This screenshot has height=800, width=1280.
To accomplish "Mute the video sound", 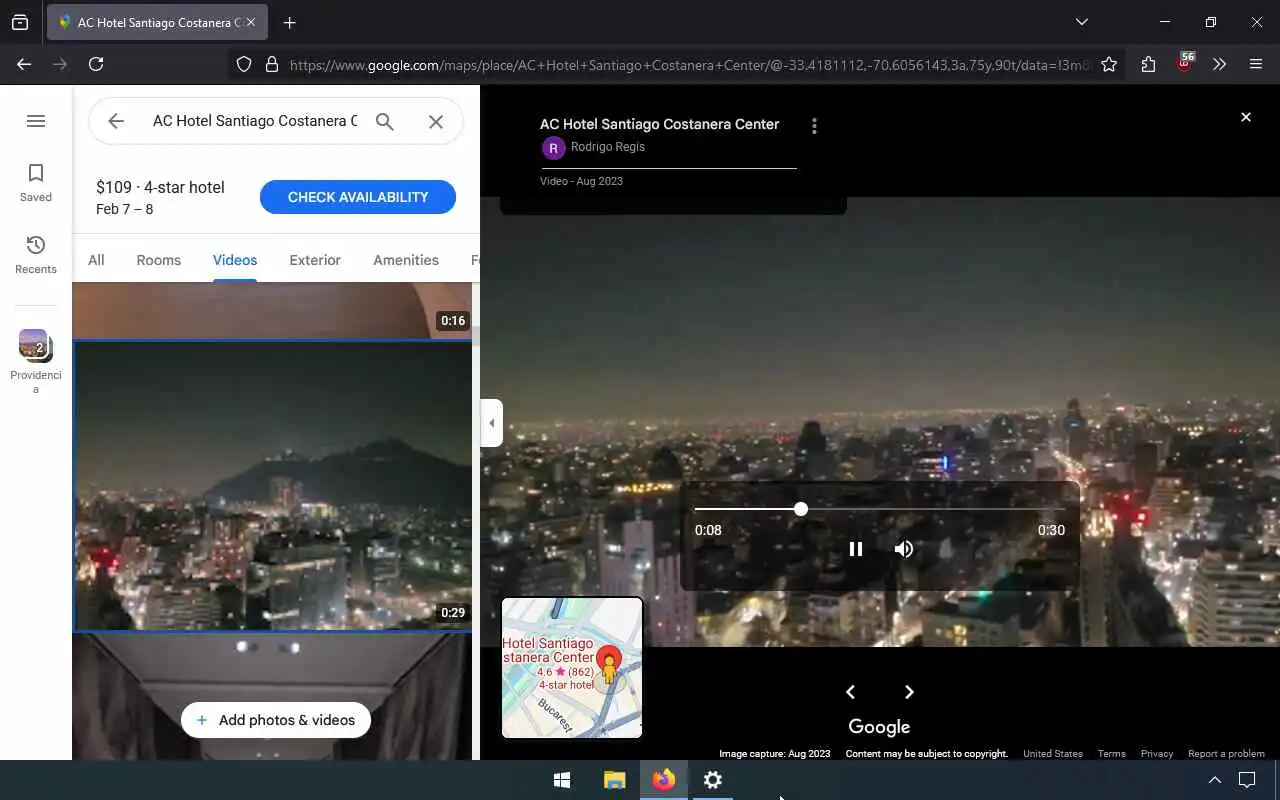I will (x=904, y=549).
